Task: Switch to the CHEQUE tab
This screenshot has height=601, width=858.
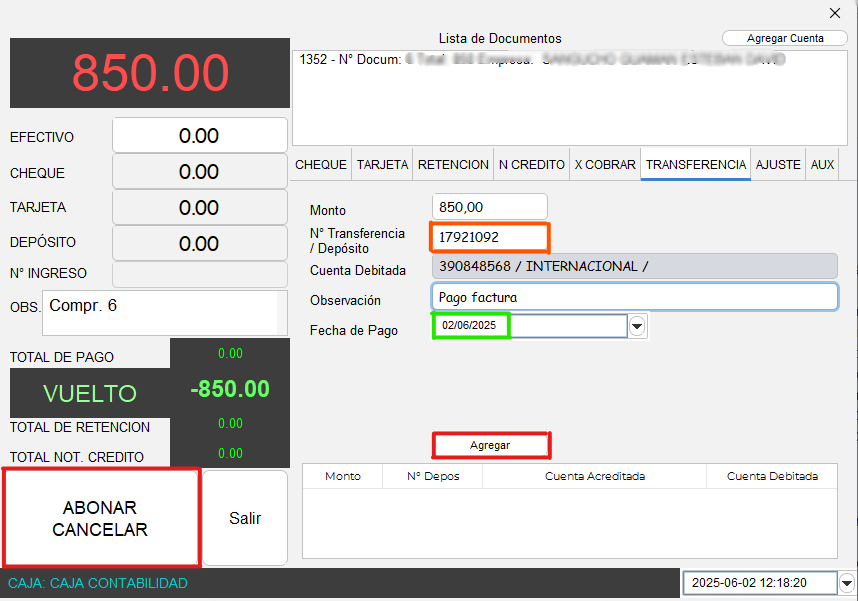Action: pyautogui.click(x=321, y=165)
